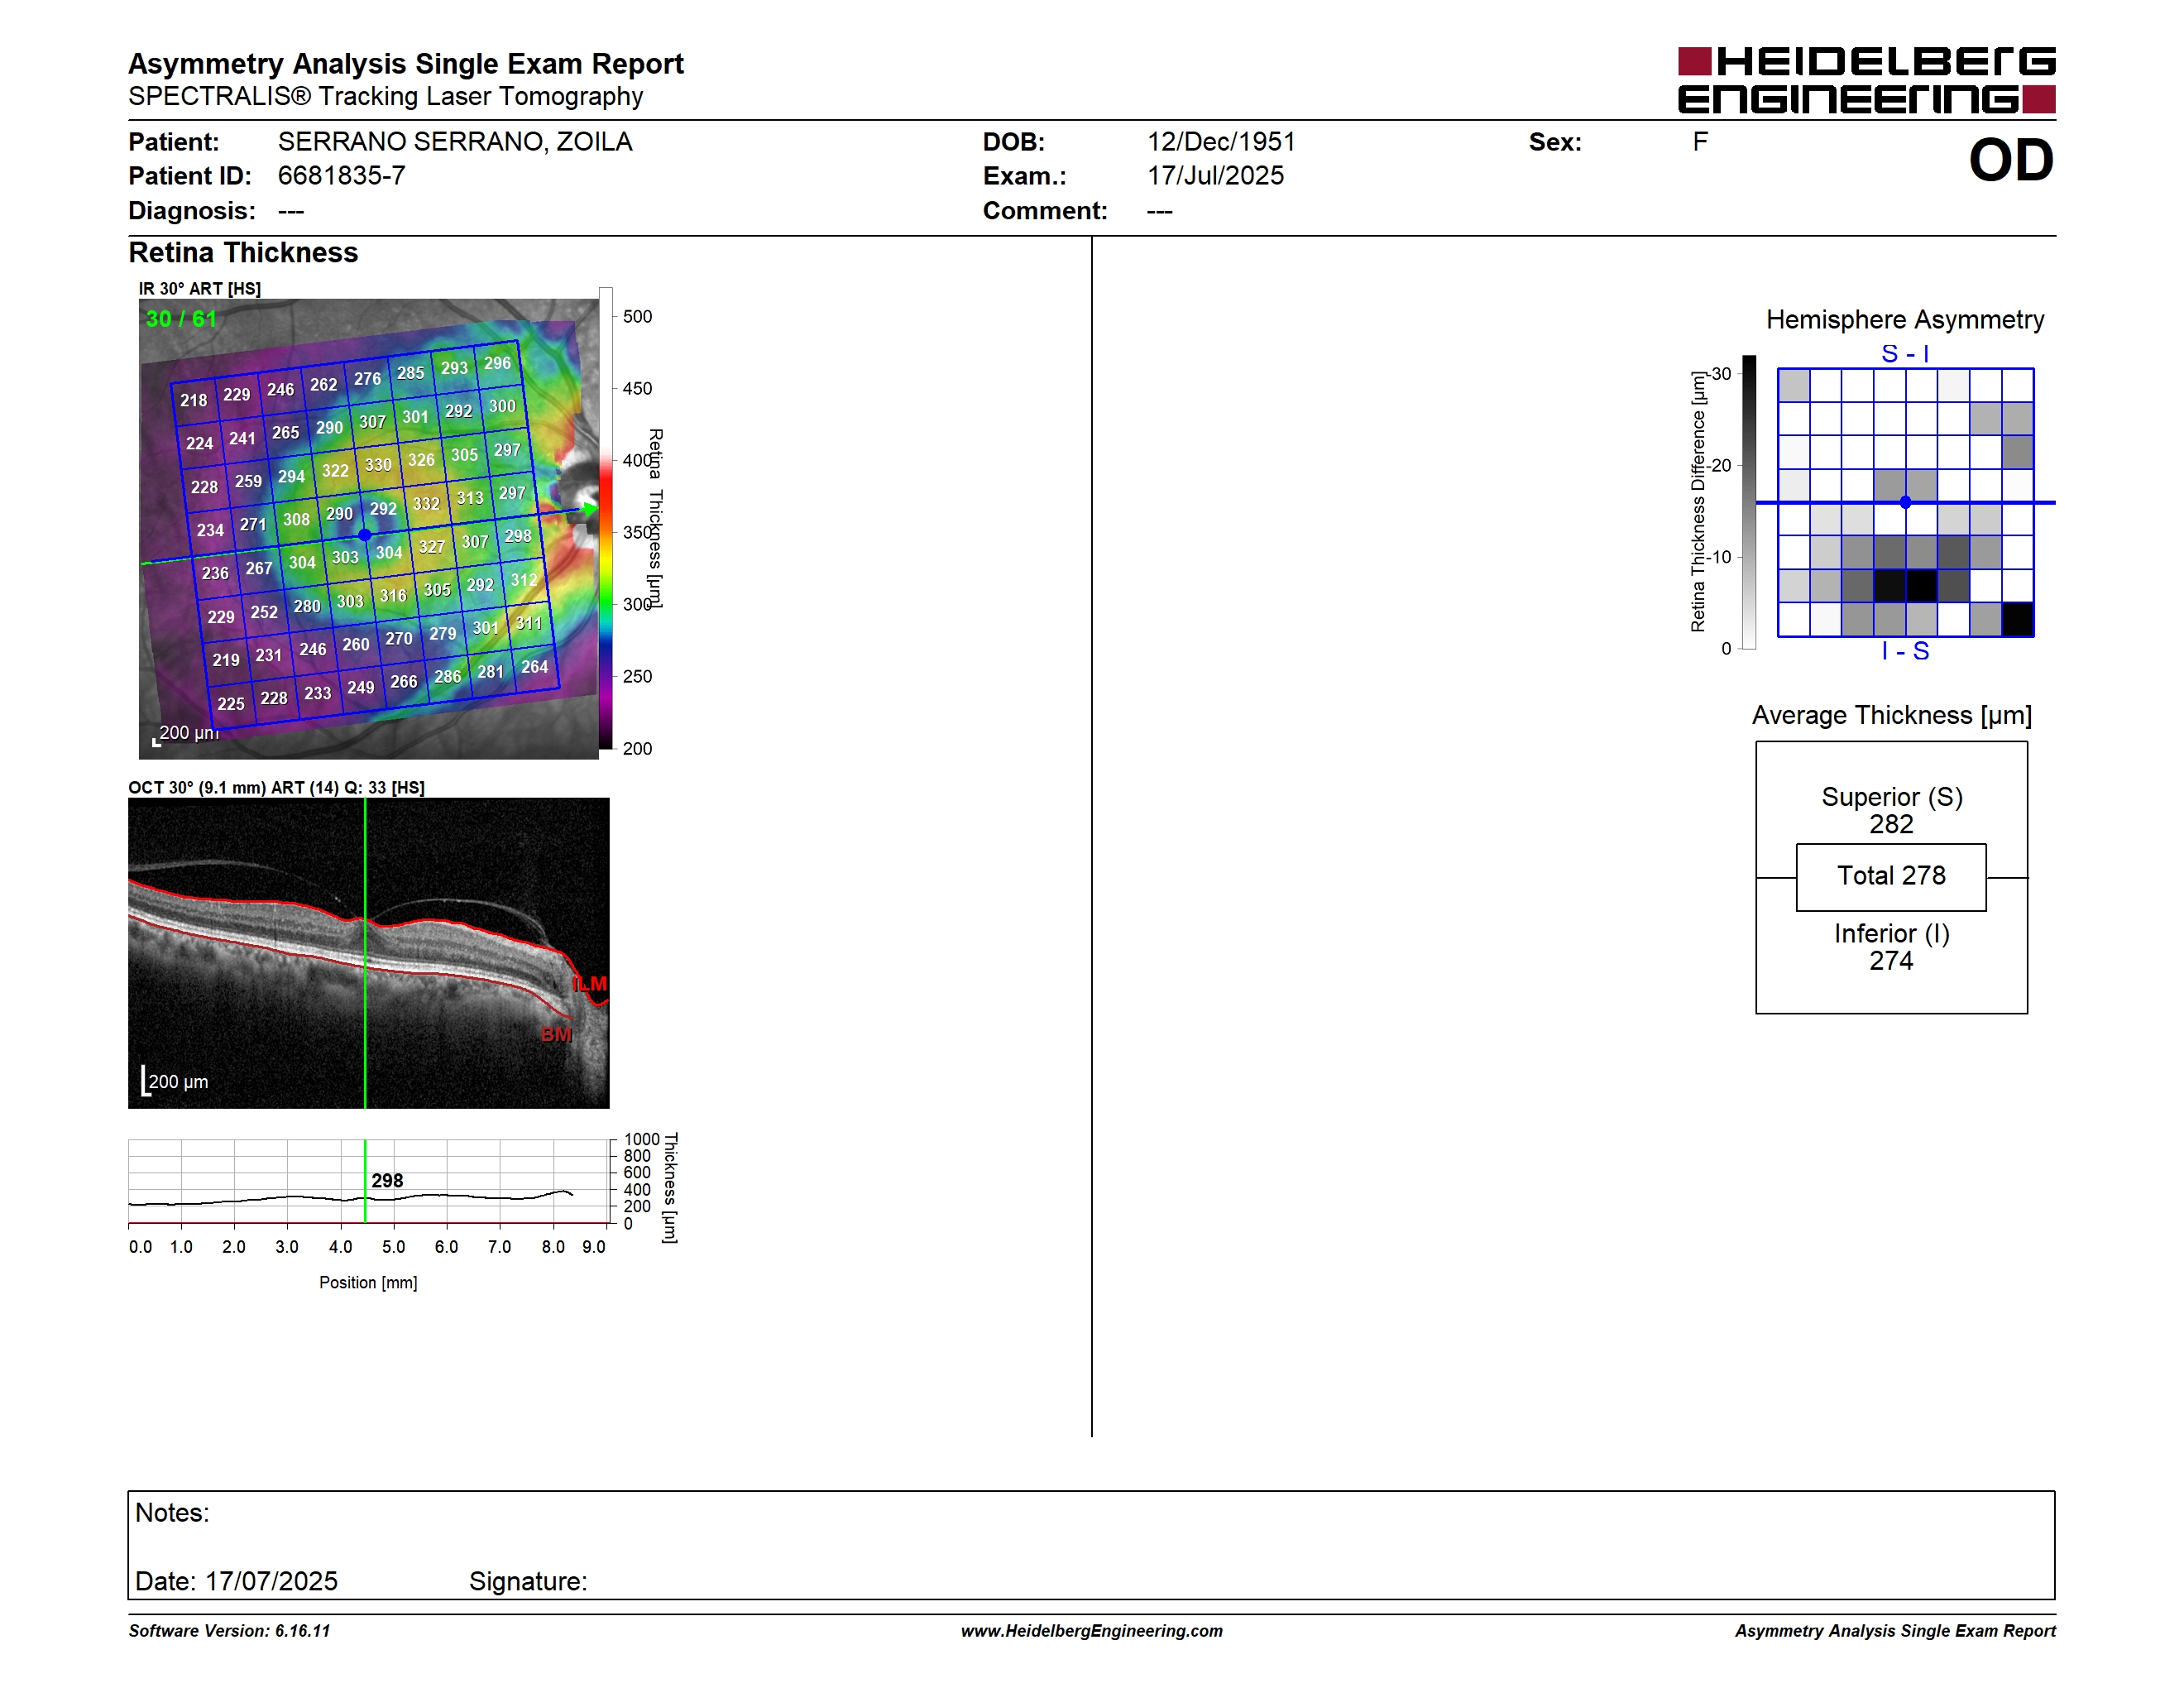
Task: Click the 200 µm scale label in OCT scan
Action: pyautogui.click(x=178, y=1082)
